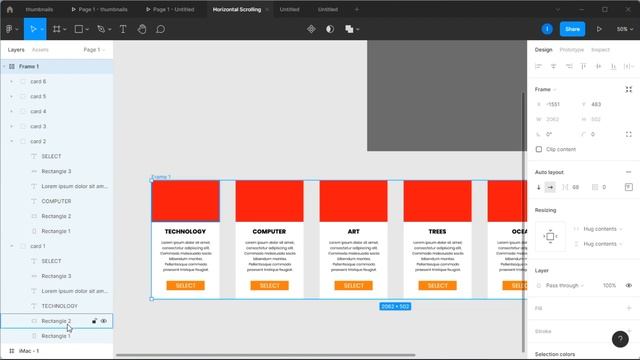This screenshot has width=640, height=360.
Task: Select the Rectangle shape tool
Action: pos(78,29)
